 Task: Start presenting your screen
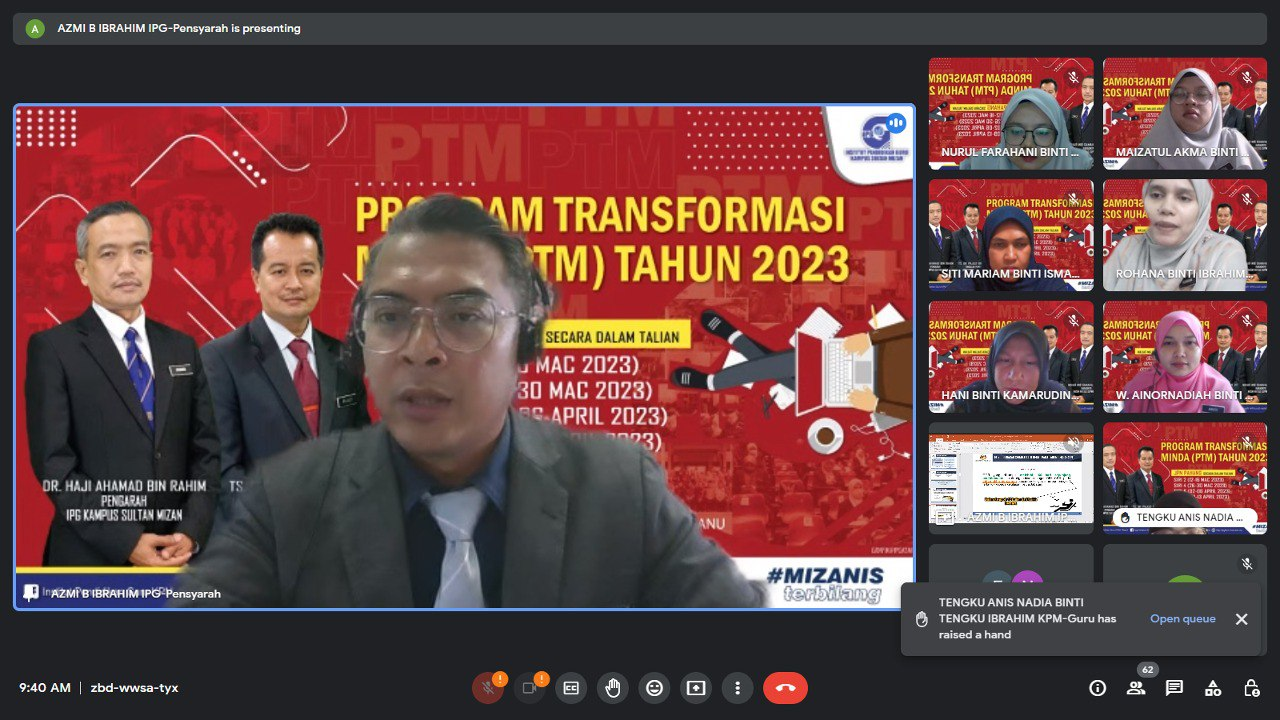[x=696, y=688]
